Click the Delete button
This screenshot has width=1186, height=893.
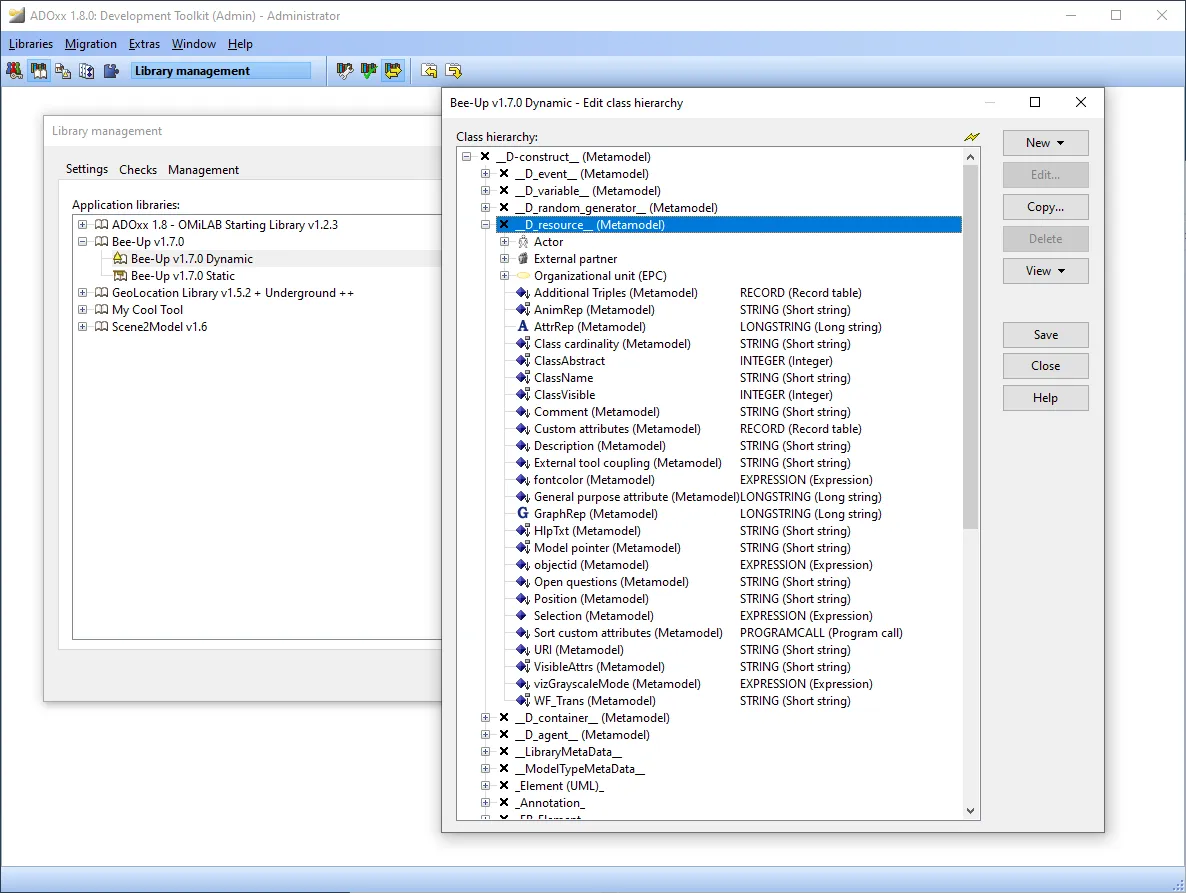[1045, 239]
